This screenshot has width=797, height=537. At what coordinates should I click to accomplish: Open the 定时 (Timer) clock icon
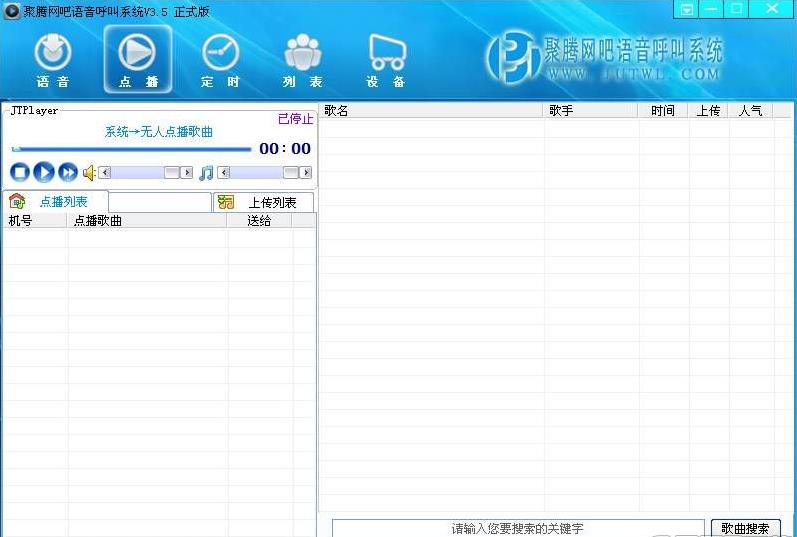tap(220, 59)
